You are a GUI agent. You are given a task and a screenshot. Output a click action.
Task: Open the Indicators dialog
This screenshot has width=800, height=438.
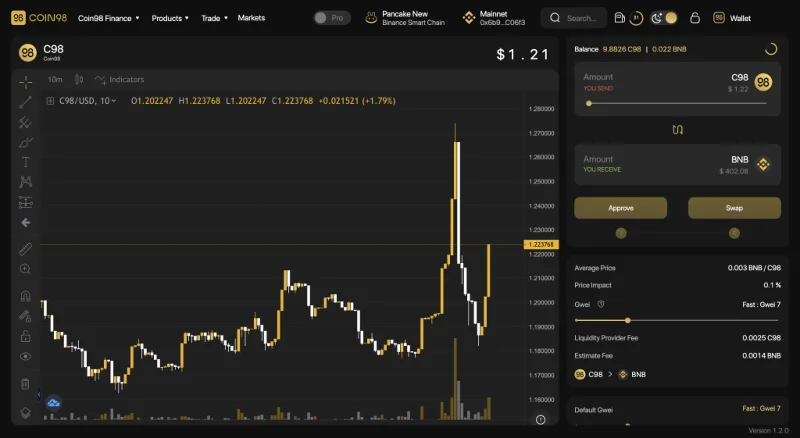(x=119, y=80)
